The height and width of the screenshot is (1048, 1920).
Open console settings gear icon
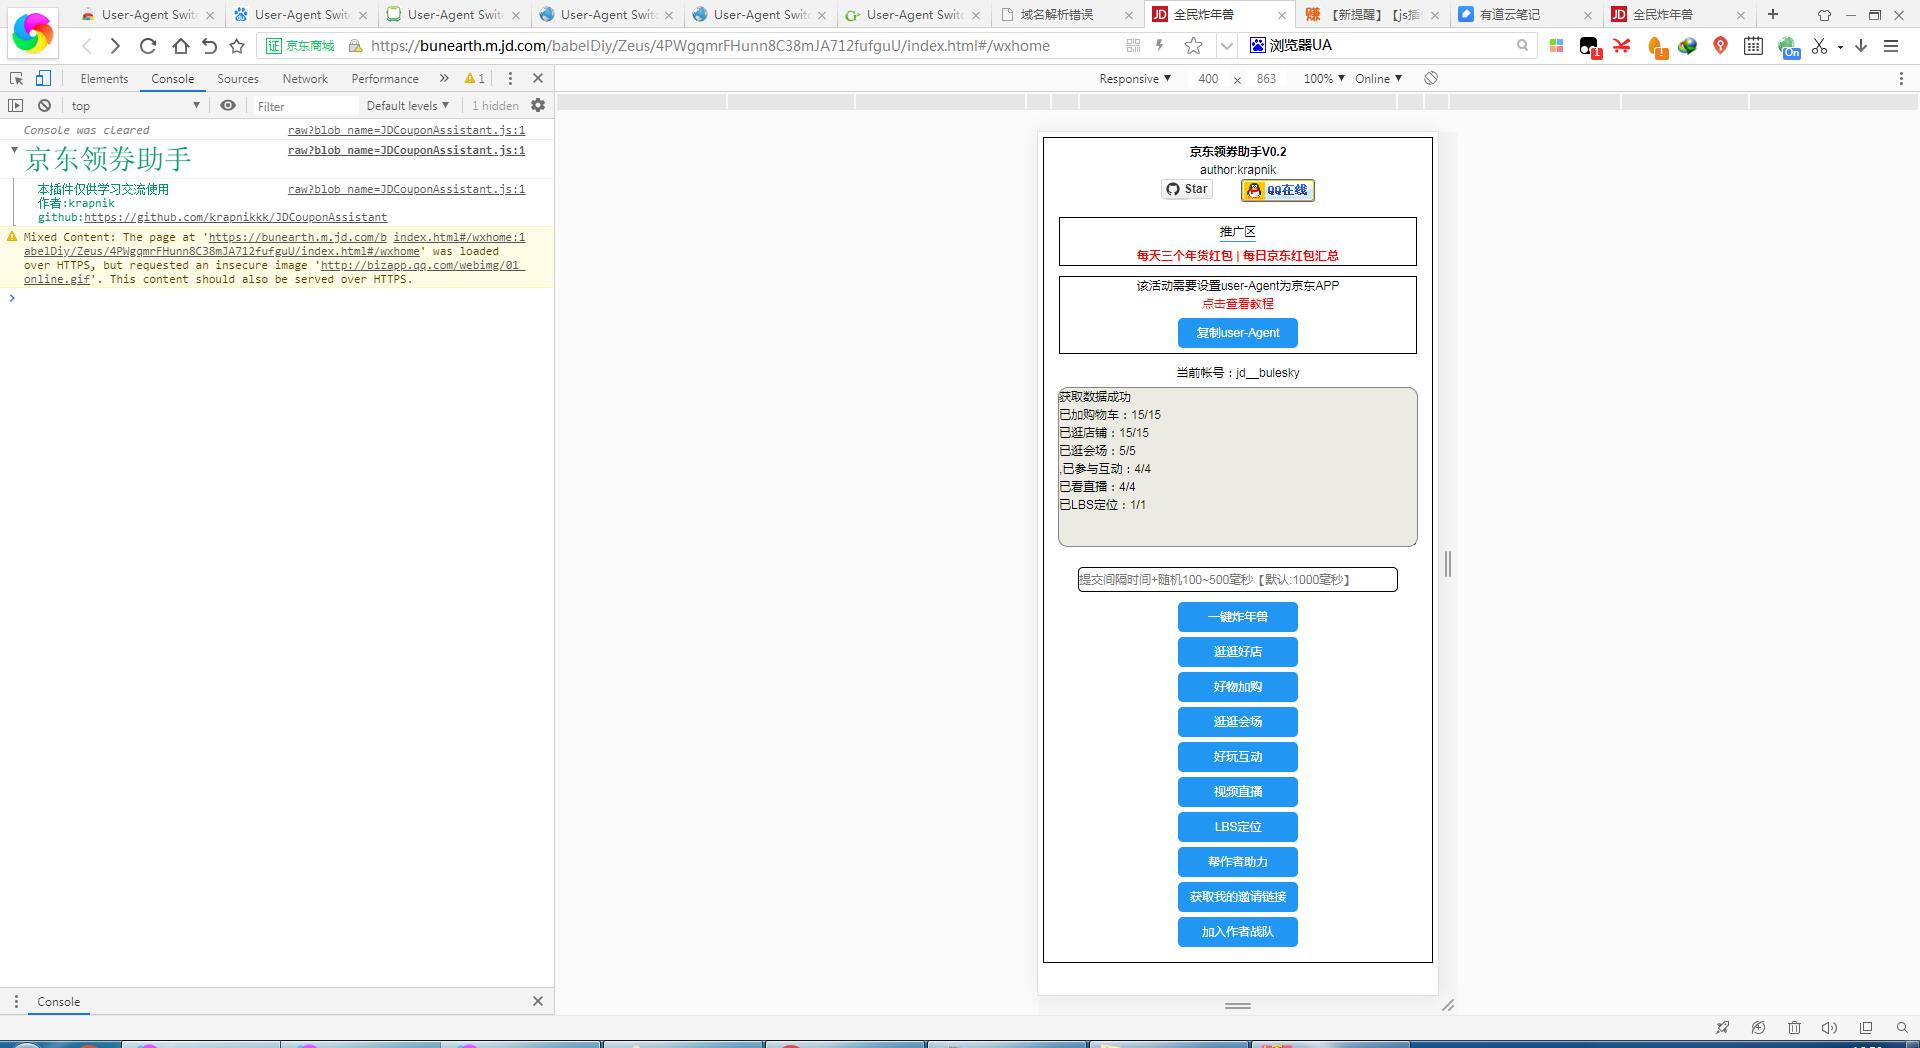538,105
